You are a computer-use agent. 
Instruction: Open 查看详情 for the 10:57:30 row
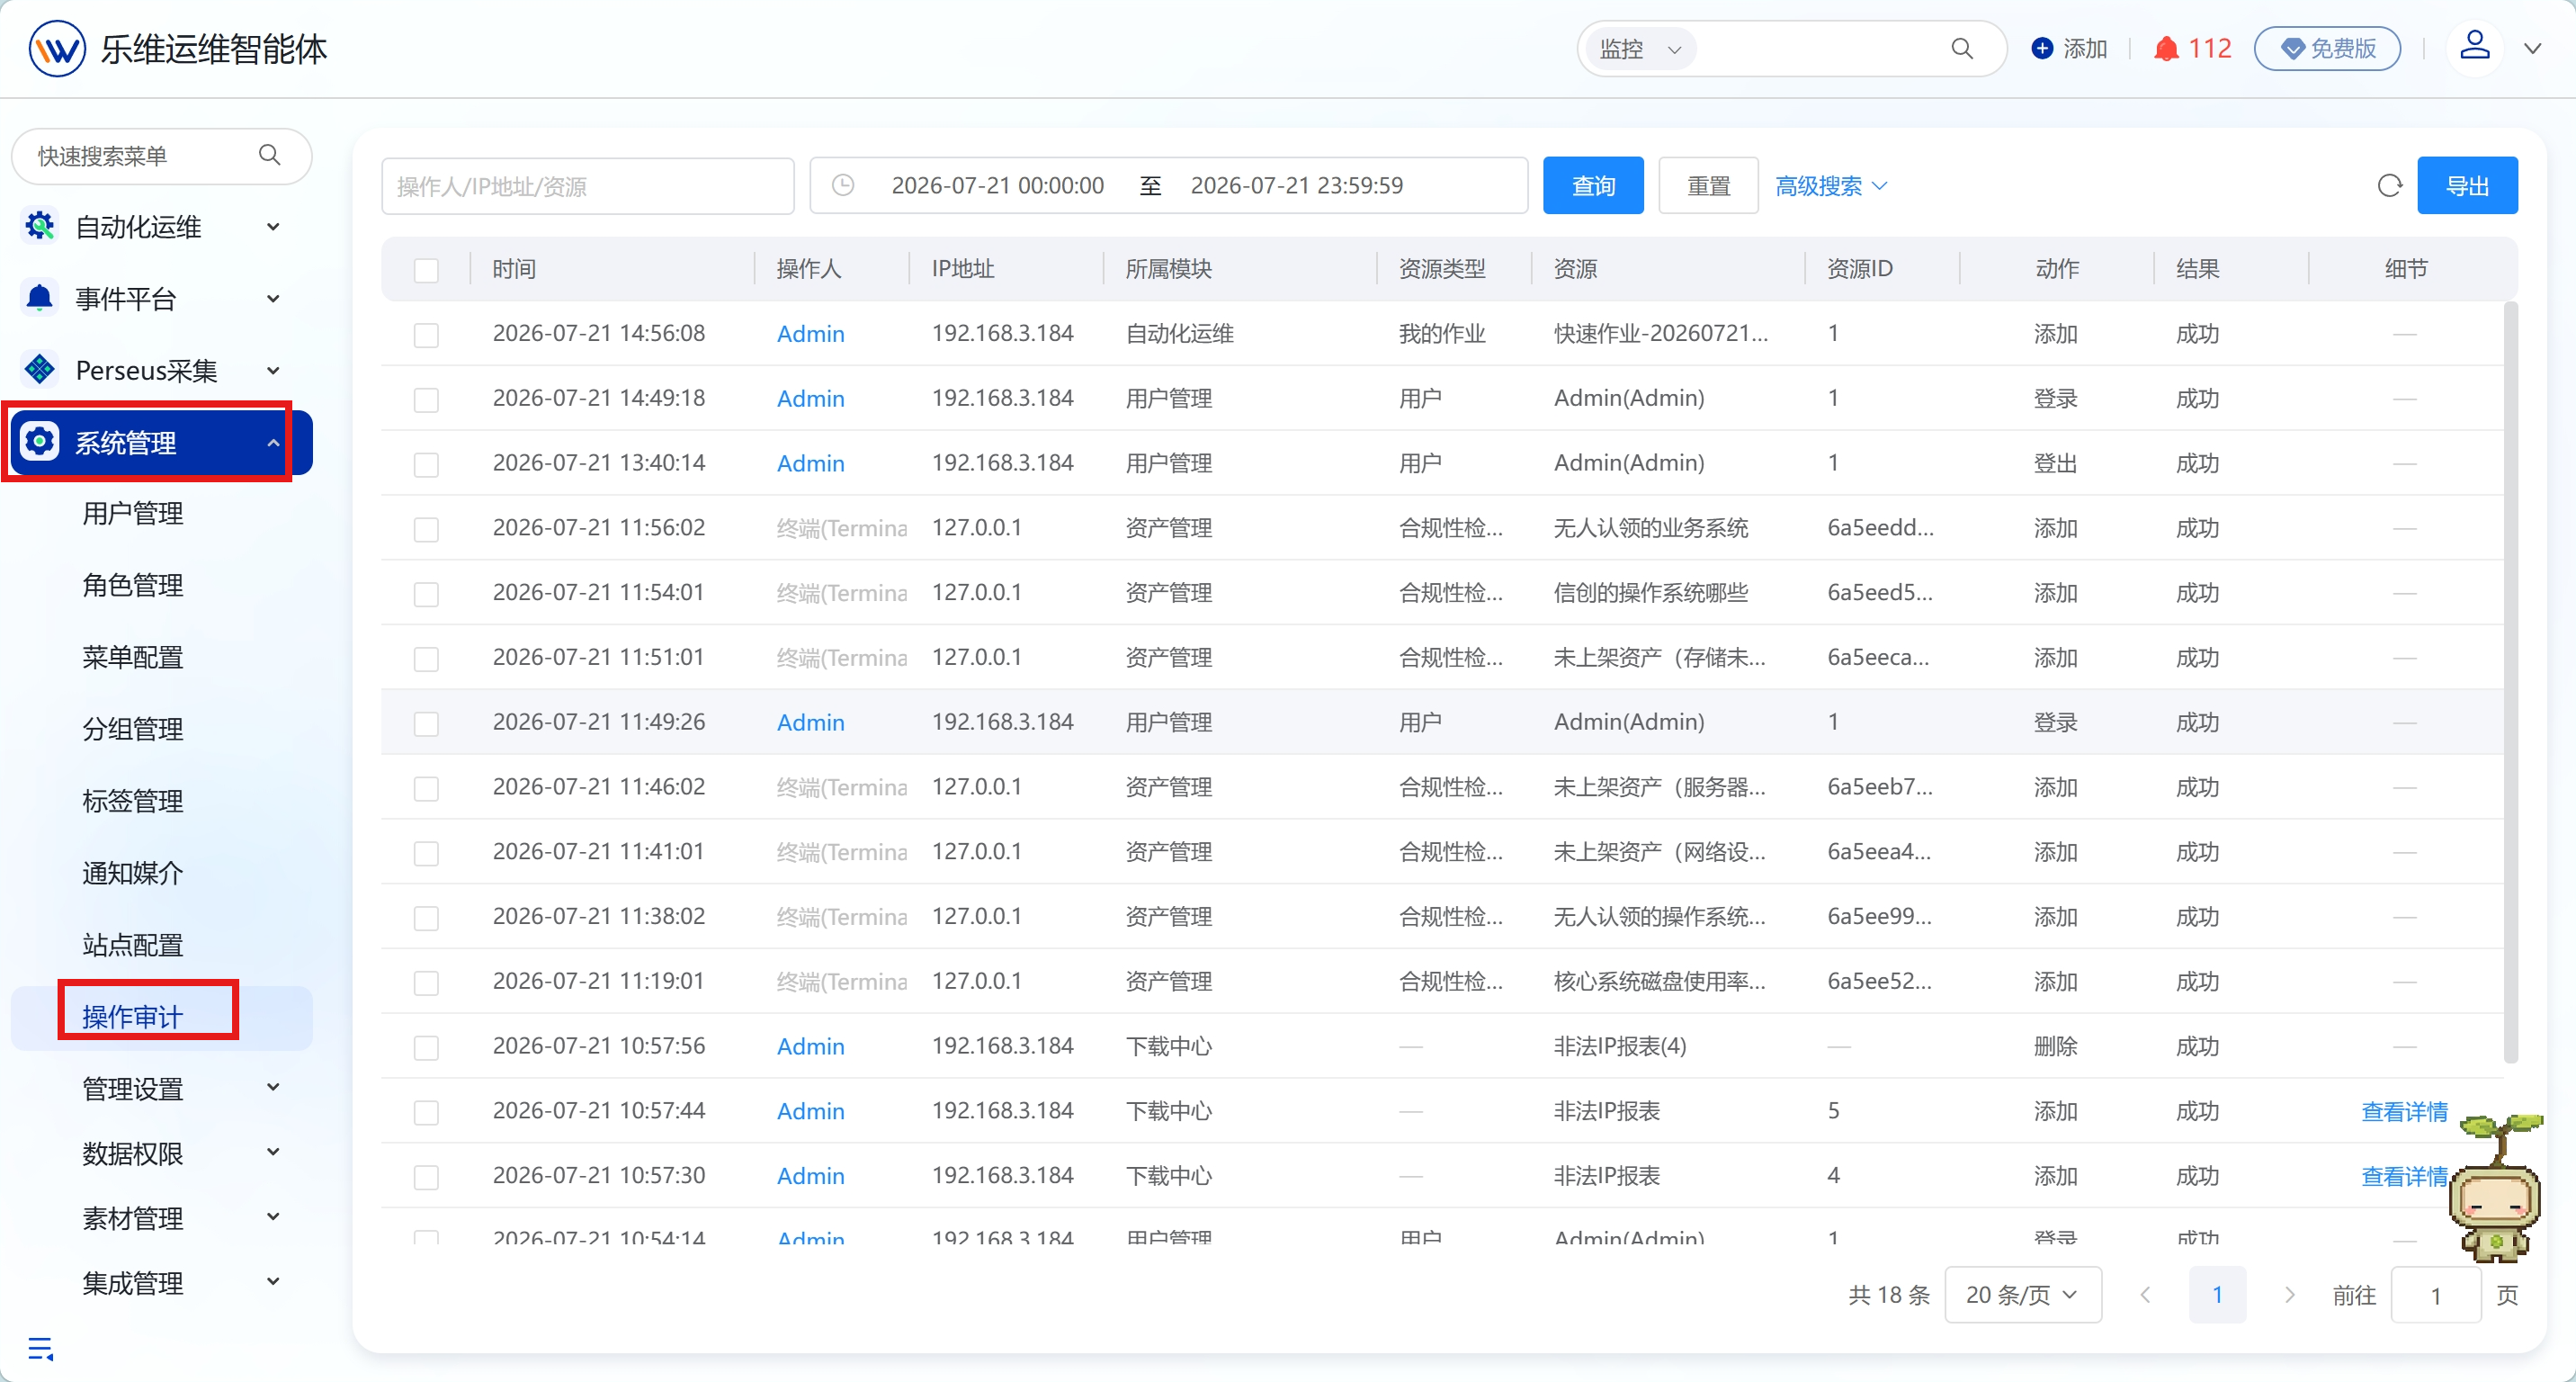point(2404,1177)
